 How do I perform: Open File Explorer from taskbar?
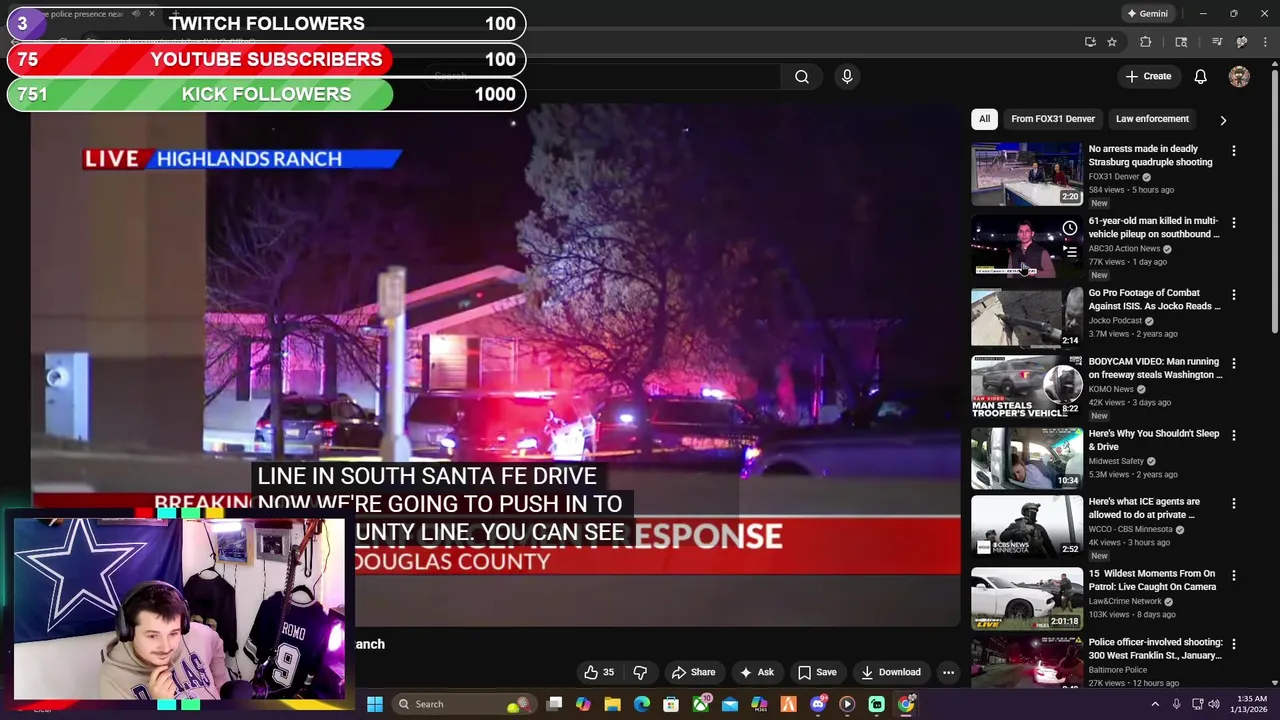click(613, 704)
